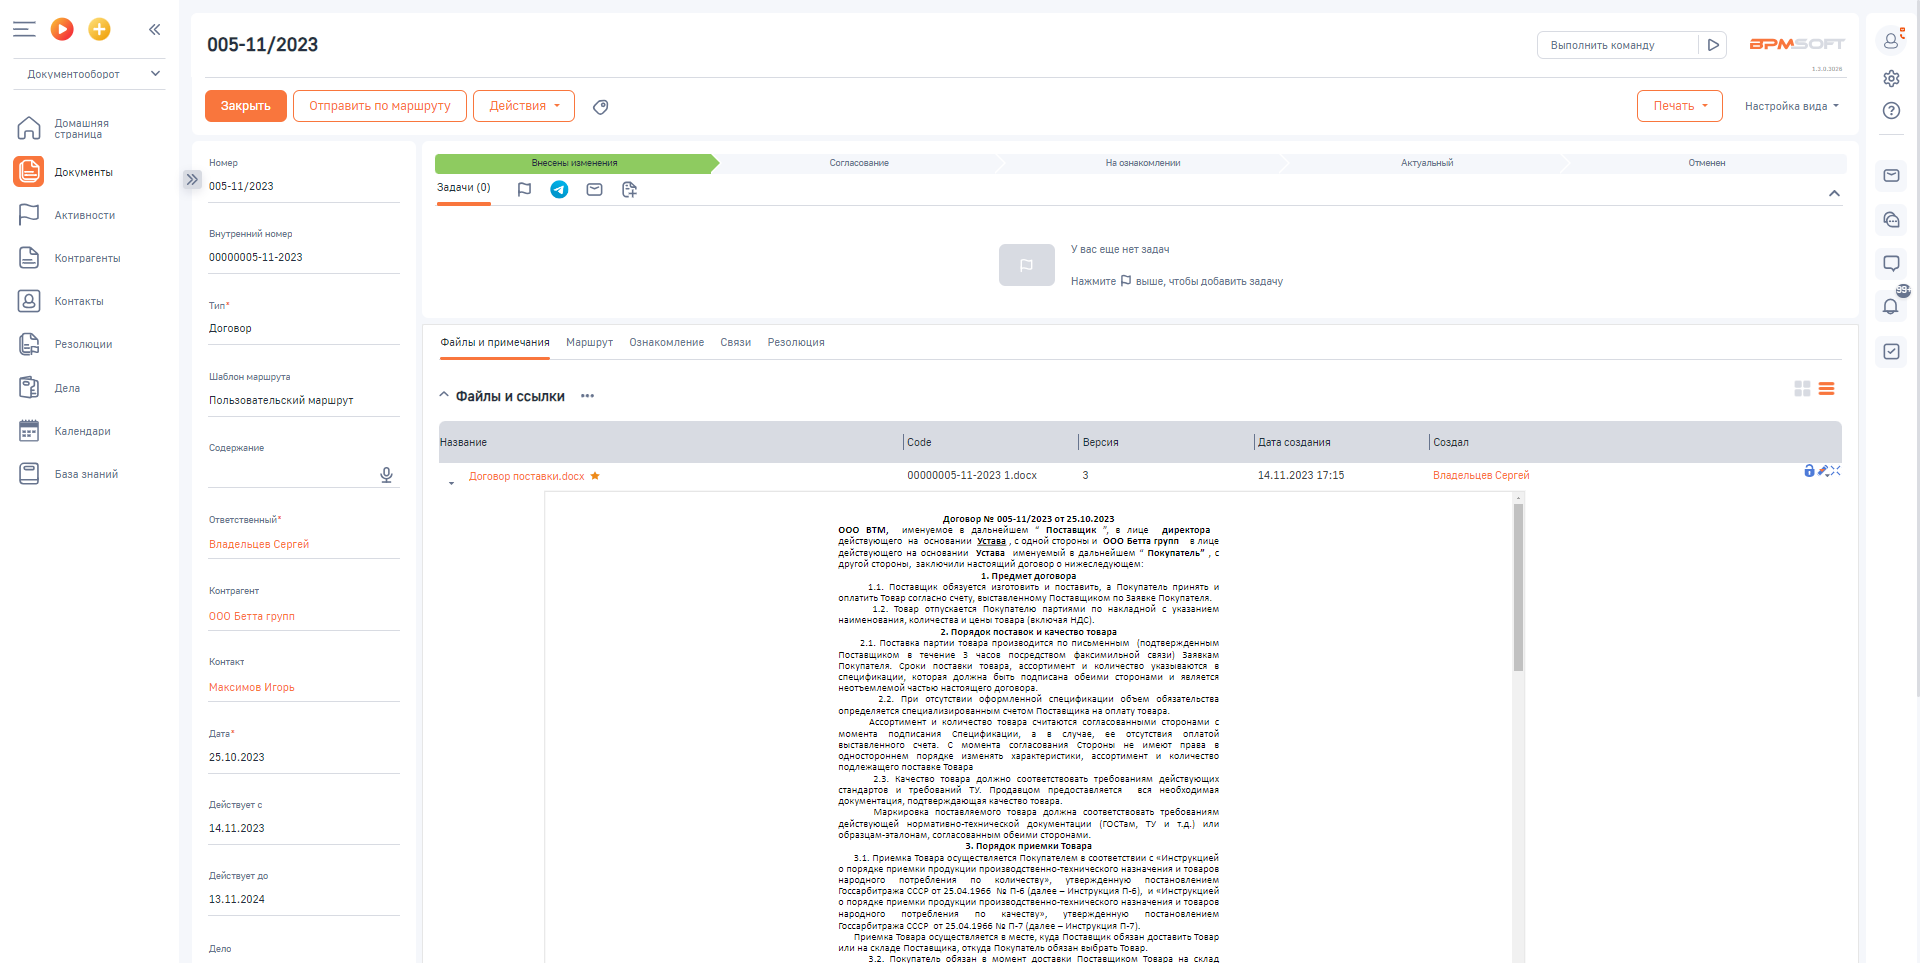Collapse the file preview with cross arrows icon

tap(1836, 471)
